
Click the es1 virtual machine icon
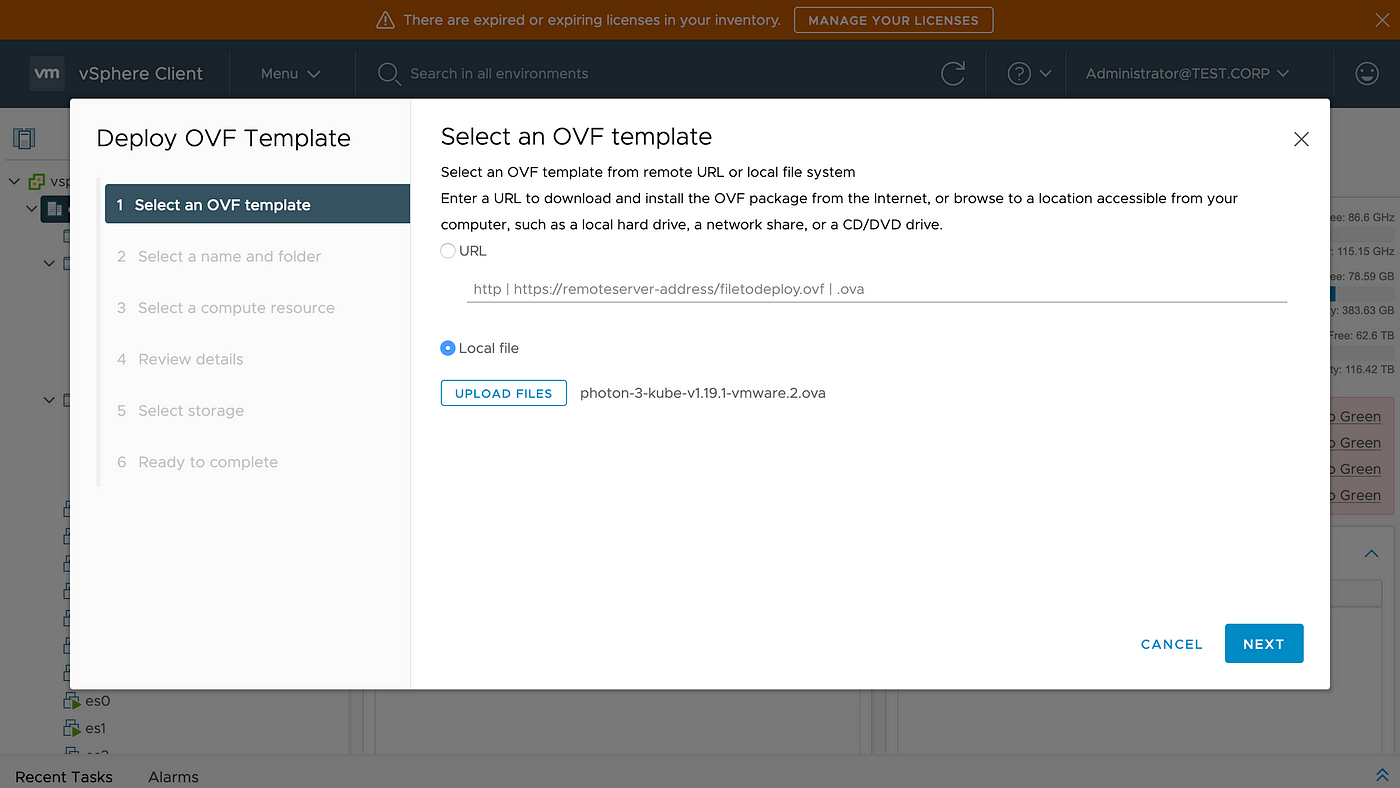click(x=72, y=729)
